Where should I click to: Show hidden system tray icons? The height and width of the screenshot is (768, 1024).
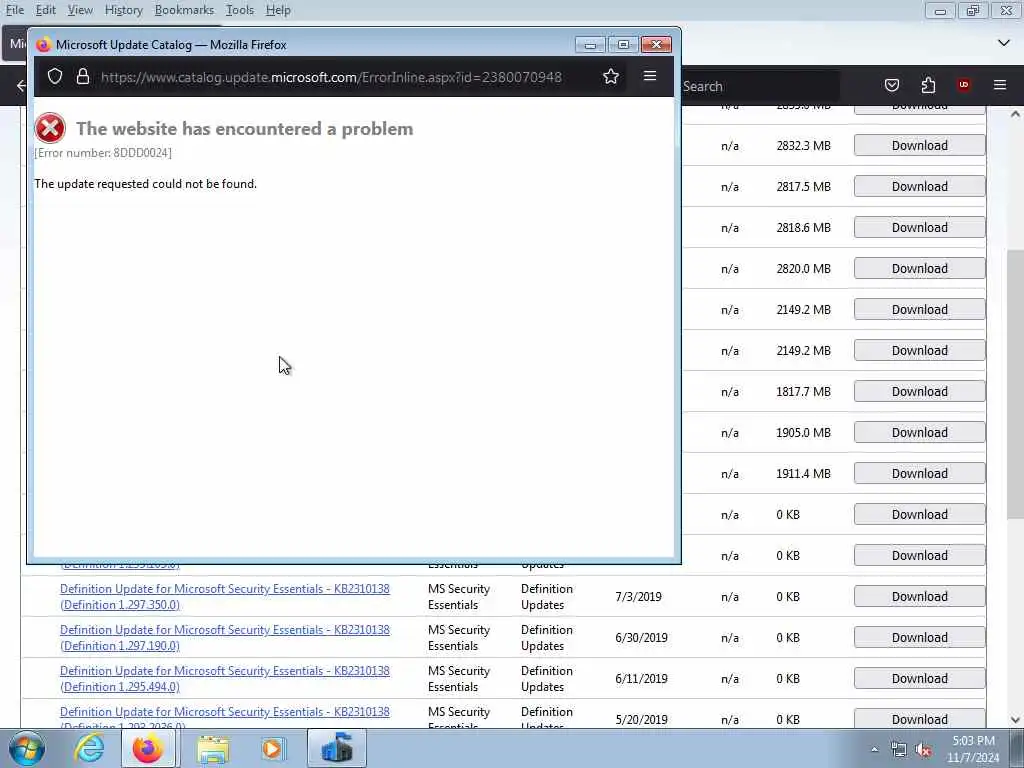pyautogui.click(x=874, y=750)
